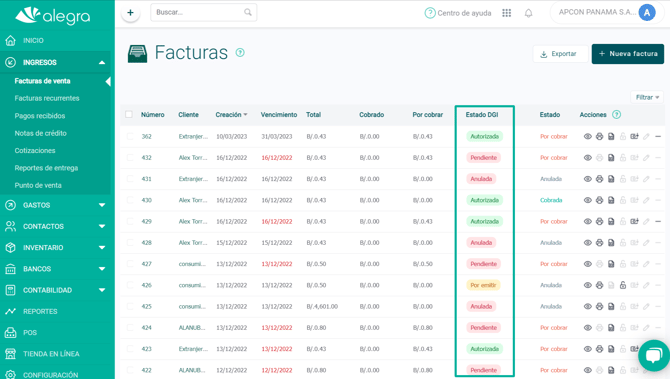Viewport: 670px width, 379px height.
Task: Print invoice 430 using the printer icon
Action: (599, 200)
